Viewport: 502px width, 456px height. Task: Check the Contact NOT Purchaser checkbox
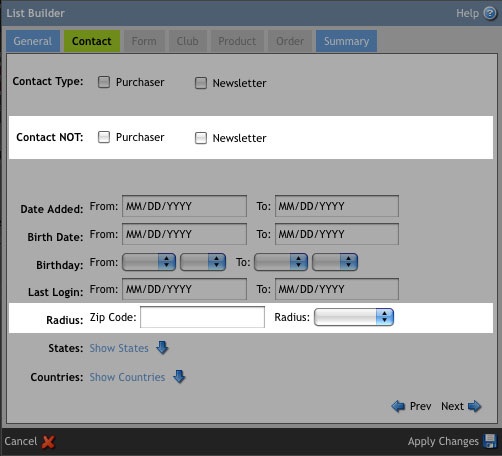coord(104,137)
